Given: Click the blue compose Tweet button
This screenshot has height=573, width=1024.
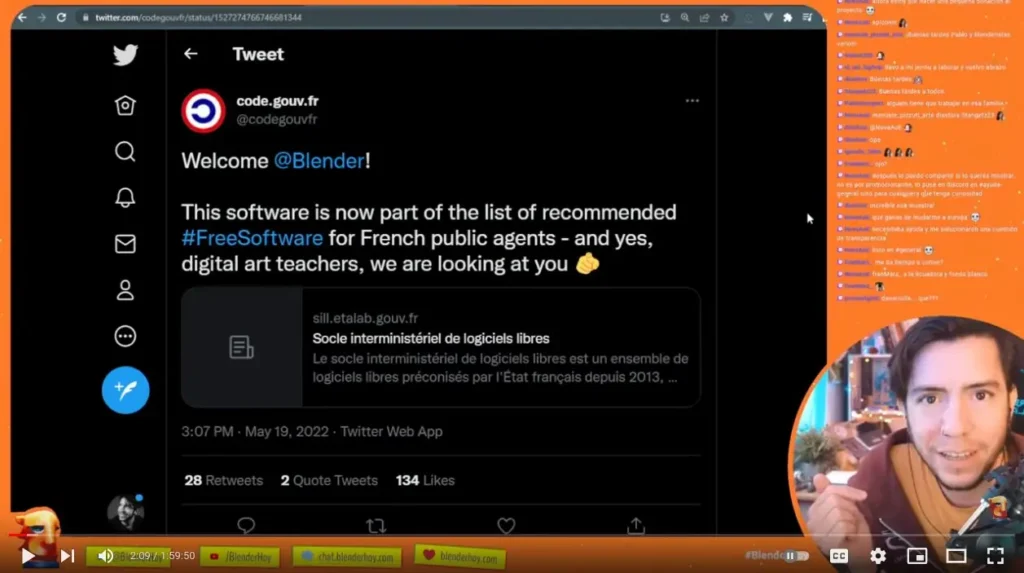Looking at the screenshot, I should (125, 390).
